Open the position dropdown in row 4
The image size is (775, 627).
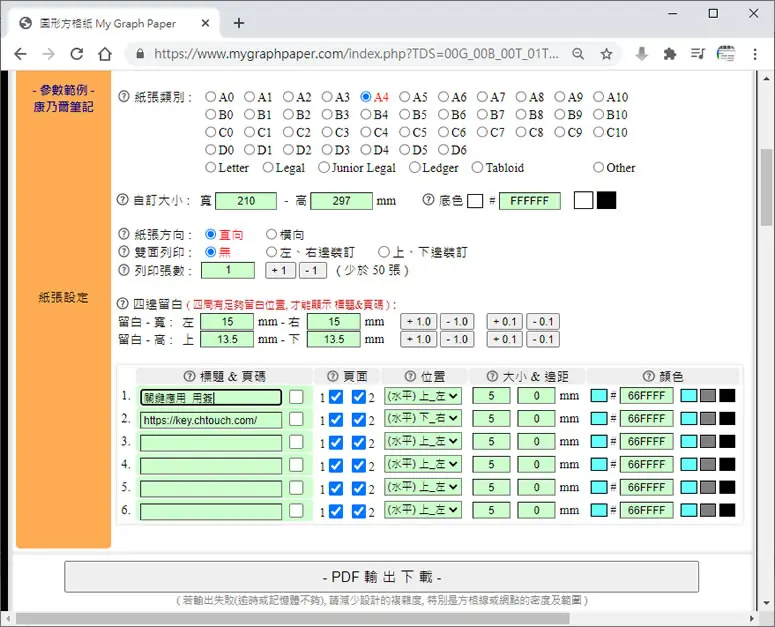pyautogui.click(x=423, y=464)
